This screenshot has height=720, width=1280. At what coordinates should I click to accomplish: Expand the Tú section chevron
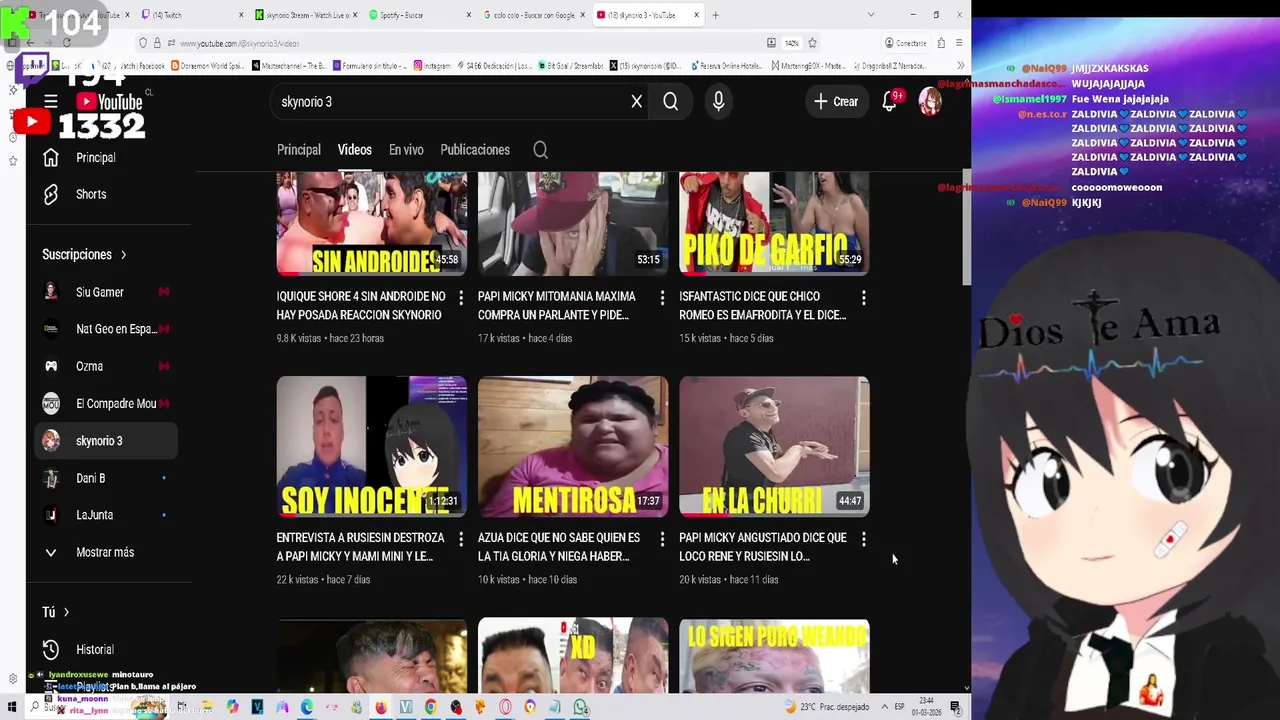[x=66, y=612]
